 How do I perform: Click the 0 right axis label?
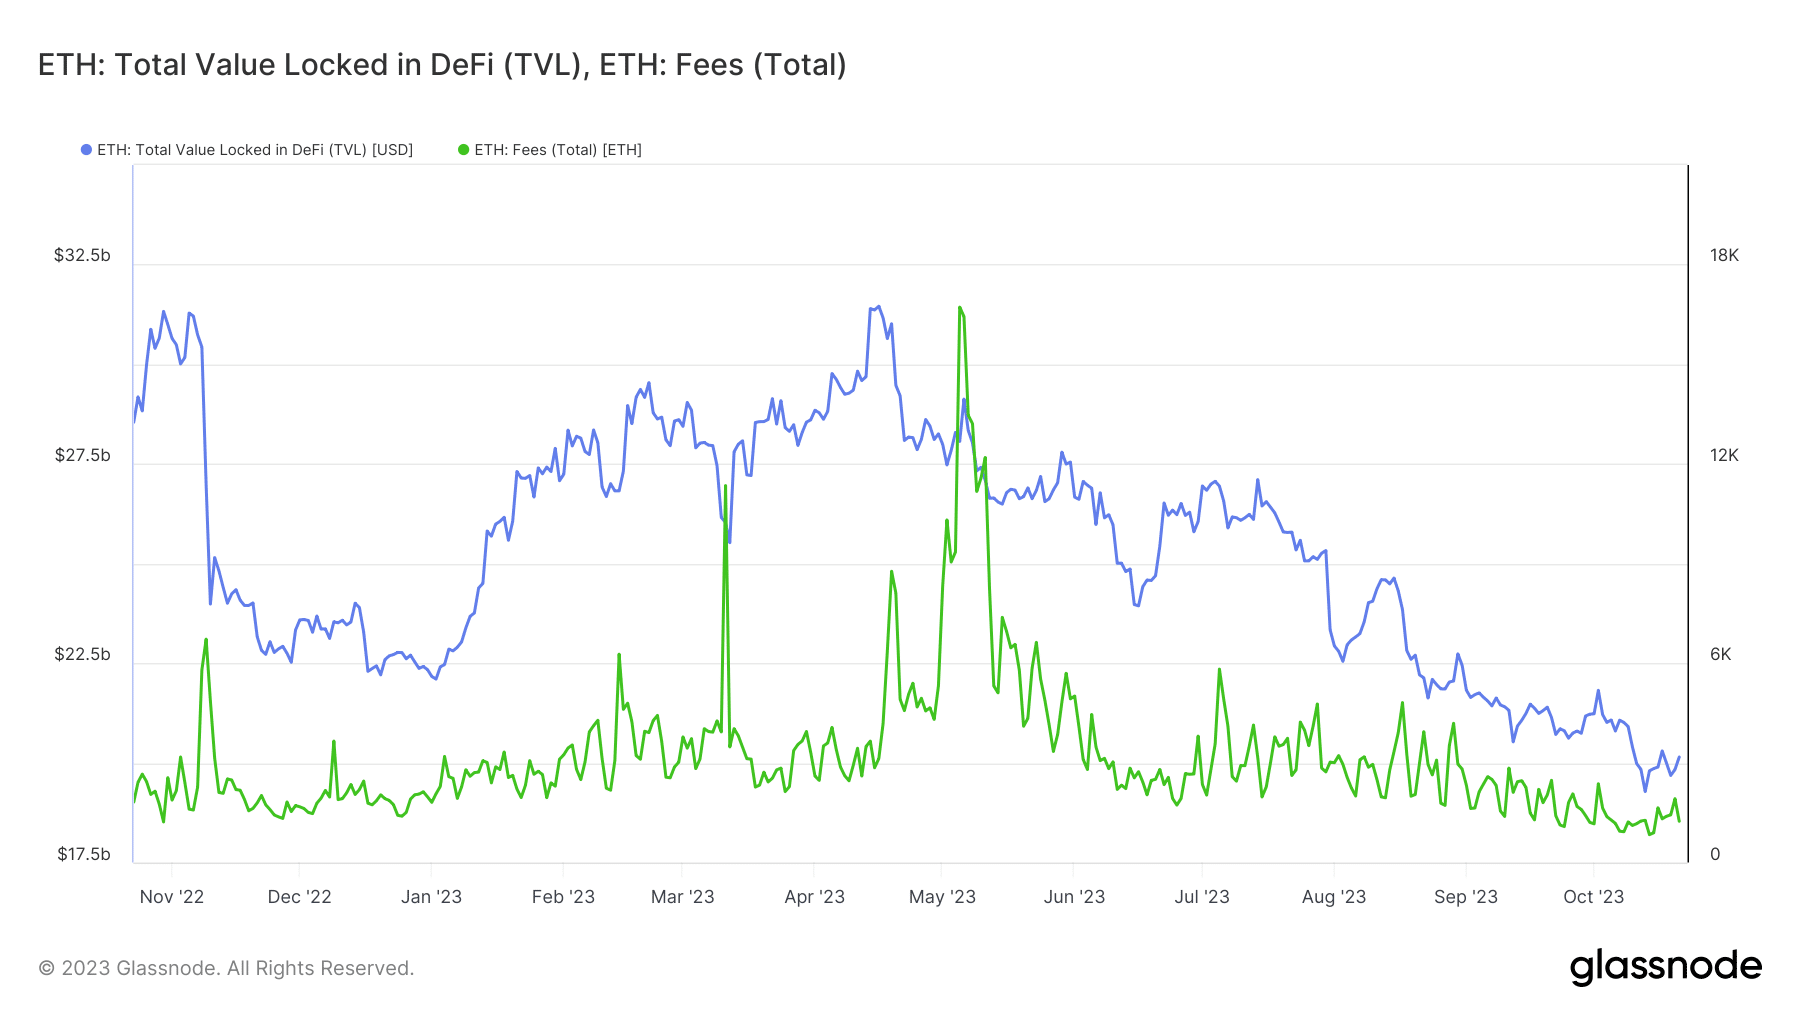click(1715, 854)
